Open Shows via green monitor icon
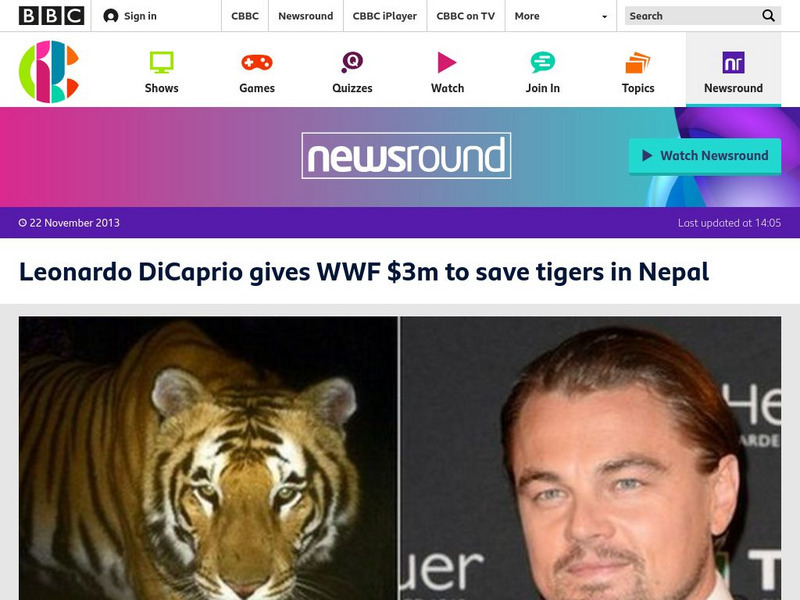This screenshot has height=600, width=800. tap(161, 62)
